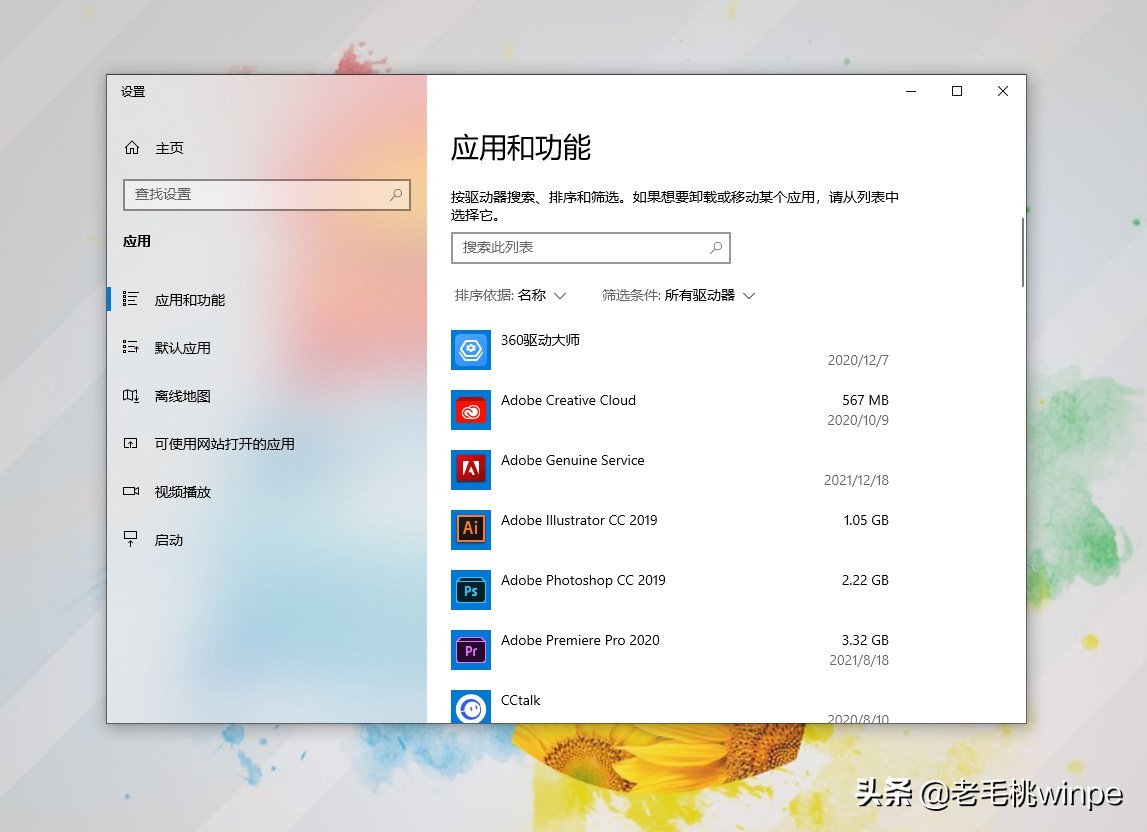This screenshot has width=1147, height=832.
Task: Click the Adobe Illustrator Ai icon
Action: [470, 530]
